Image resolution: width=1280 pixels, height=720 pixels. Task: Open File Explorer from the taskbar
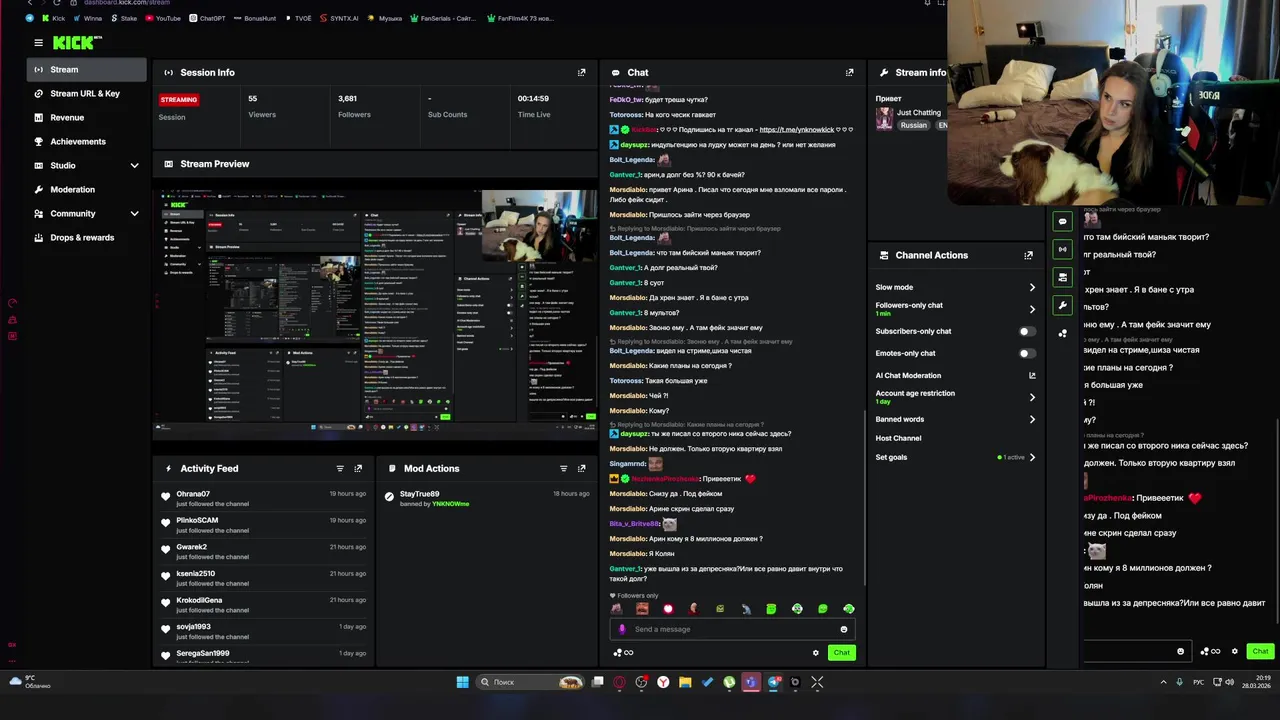(x=685, y=682)
